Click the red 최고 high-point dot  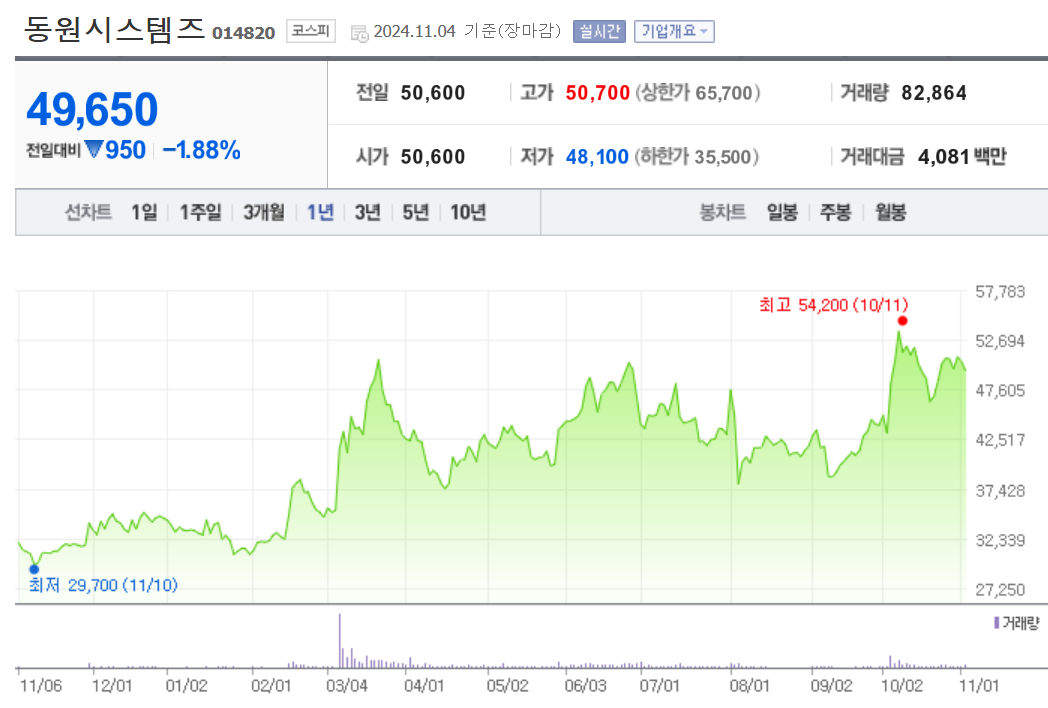pos(902,321)
